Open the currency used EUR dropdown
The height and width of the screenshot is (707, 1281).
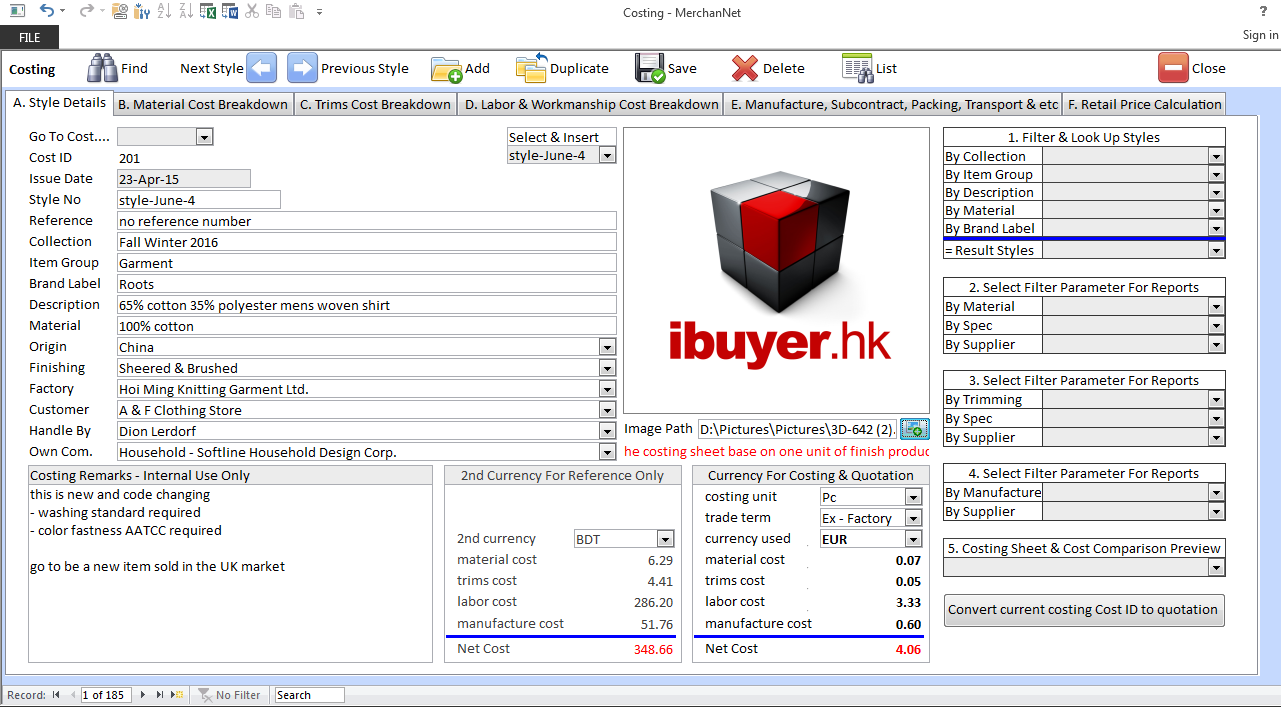click(913, 539)
